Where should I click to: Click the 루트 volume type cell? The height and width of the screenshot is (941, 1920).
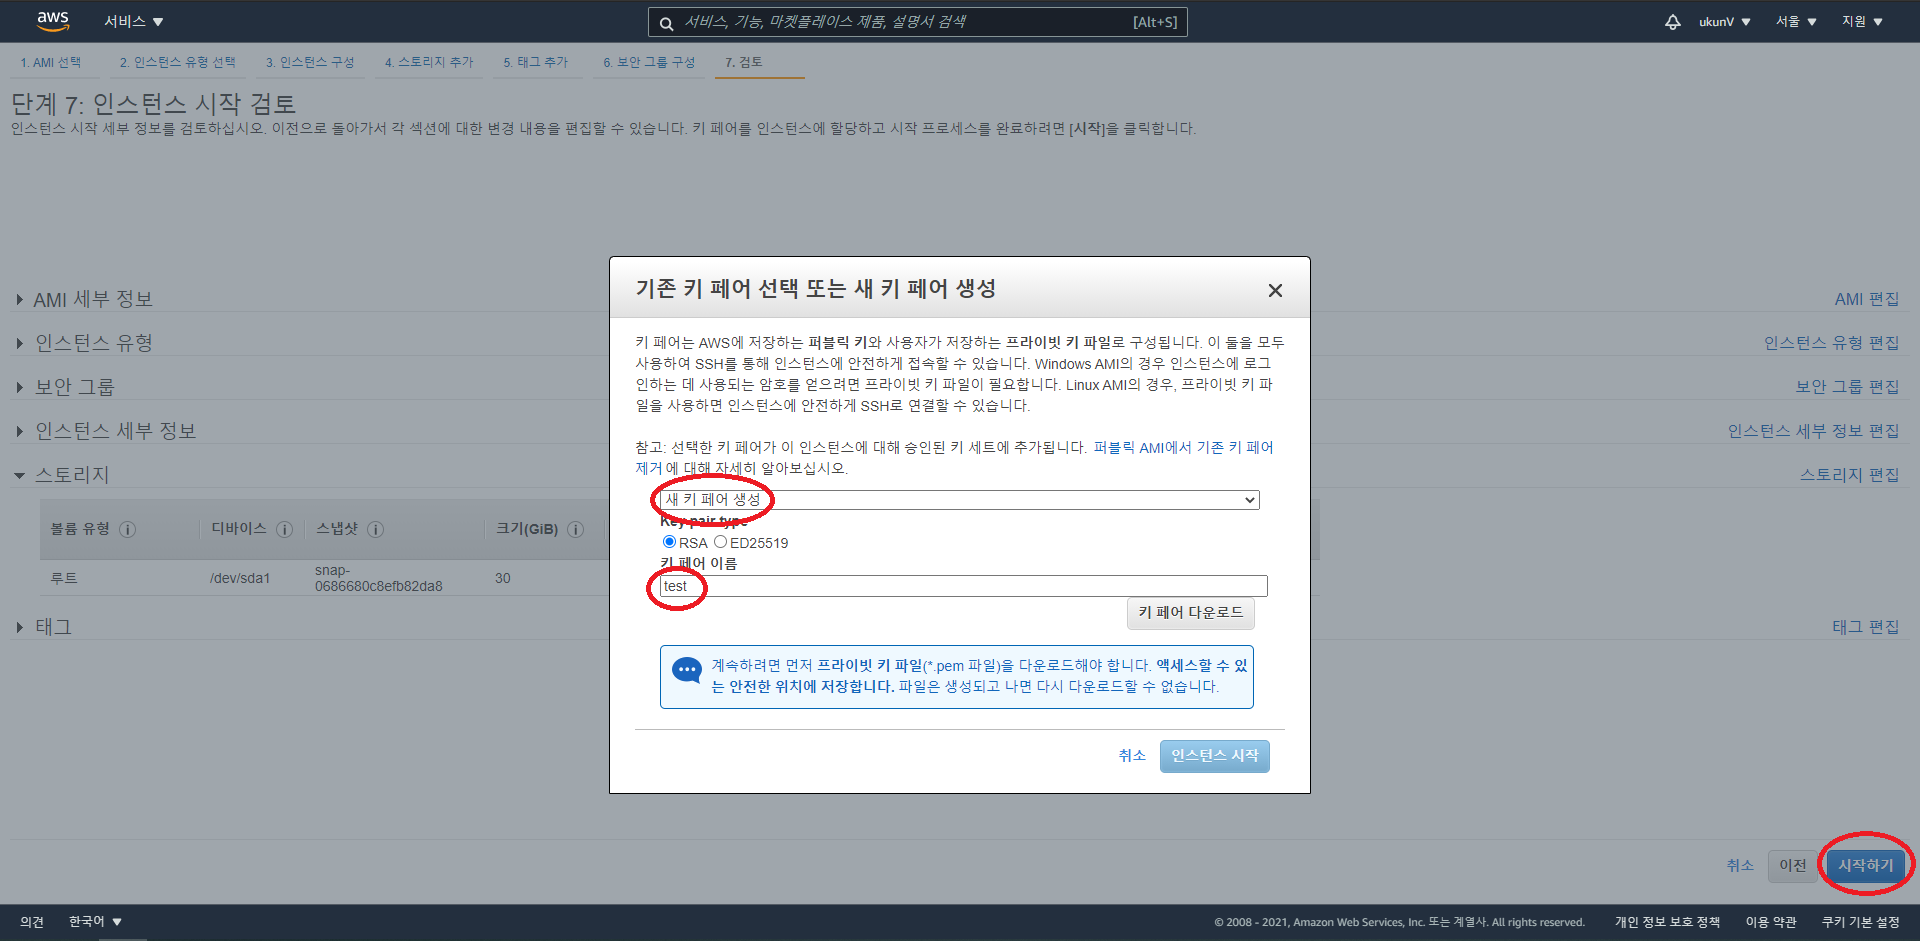pyautogui.click(x=64, y=578)
